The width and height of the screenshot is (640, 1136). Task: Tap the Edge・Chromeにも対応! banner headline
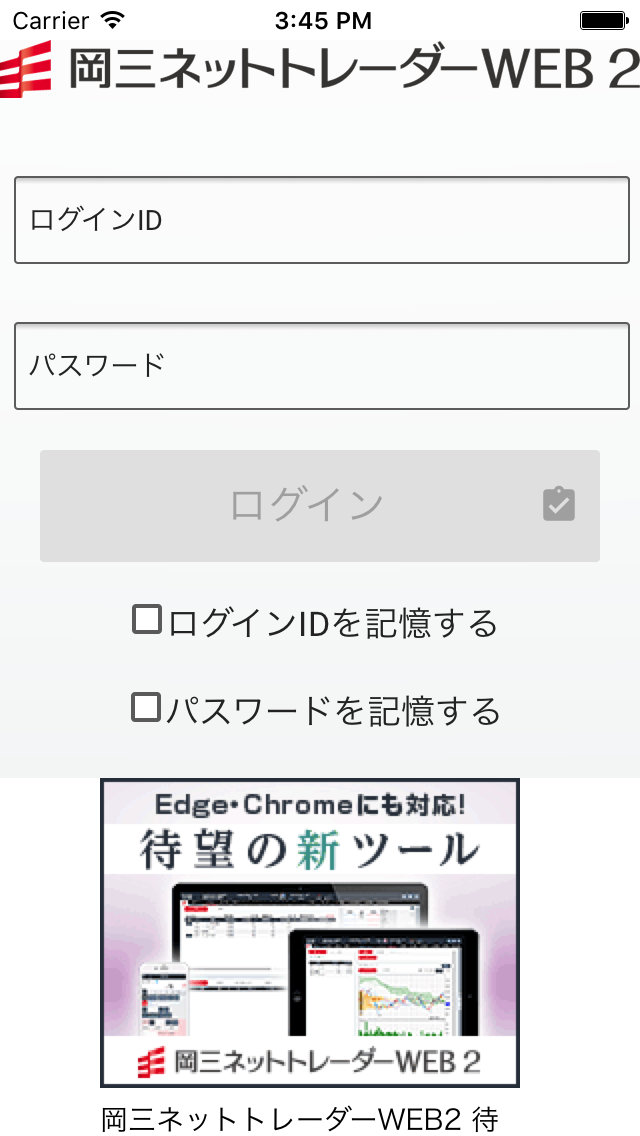tap(310, 803)
